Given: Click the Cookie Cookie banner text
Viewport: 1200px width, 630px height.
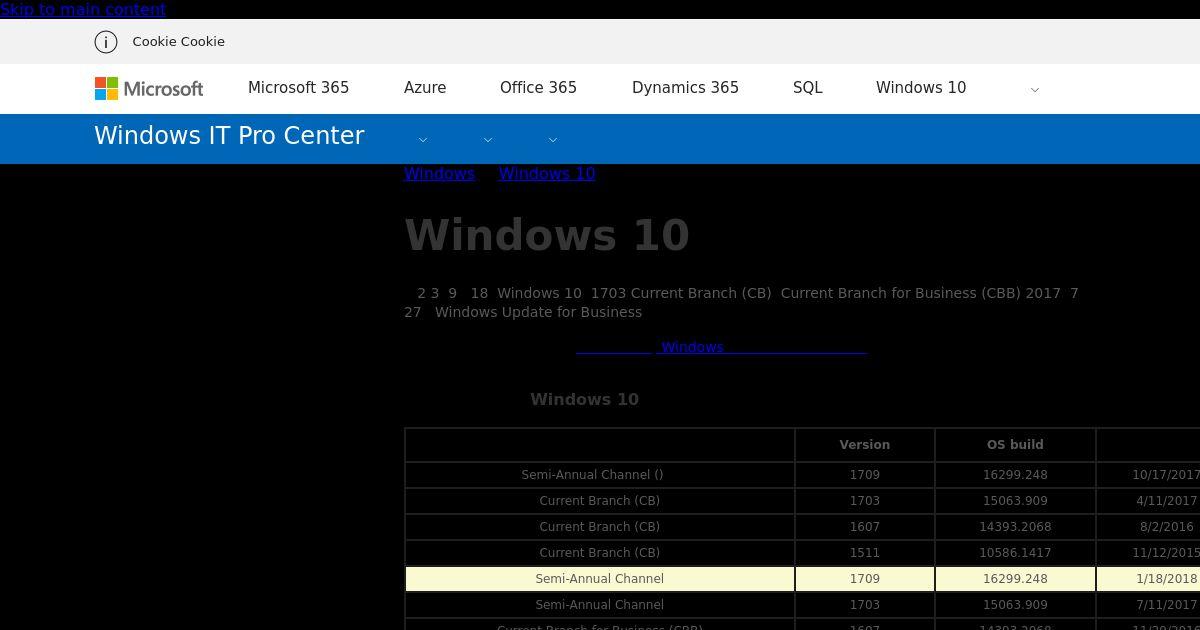Looking at the screenshot, I should click(178, 42).
